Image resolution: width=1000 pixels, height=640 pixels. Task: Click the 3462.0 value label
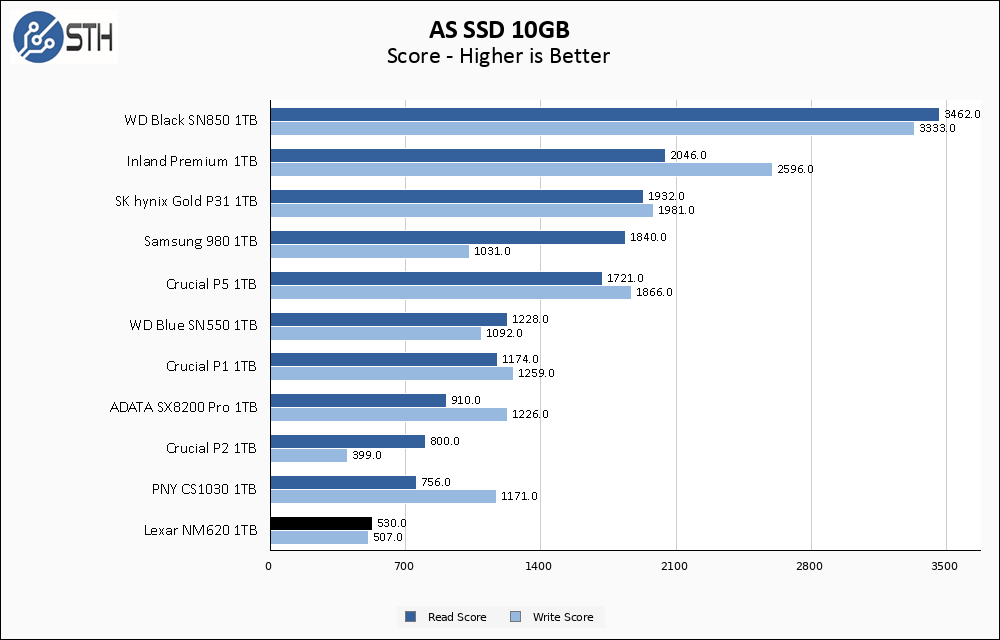pos(962,114)
